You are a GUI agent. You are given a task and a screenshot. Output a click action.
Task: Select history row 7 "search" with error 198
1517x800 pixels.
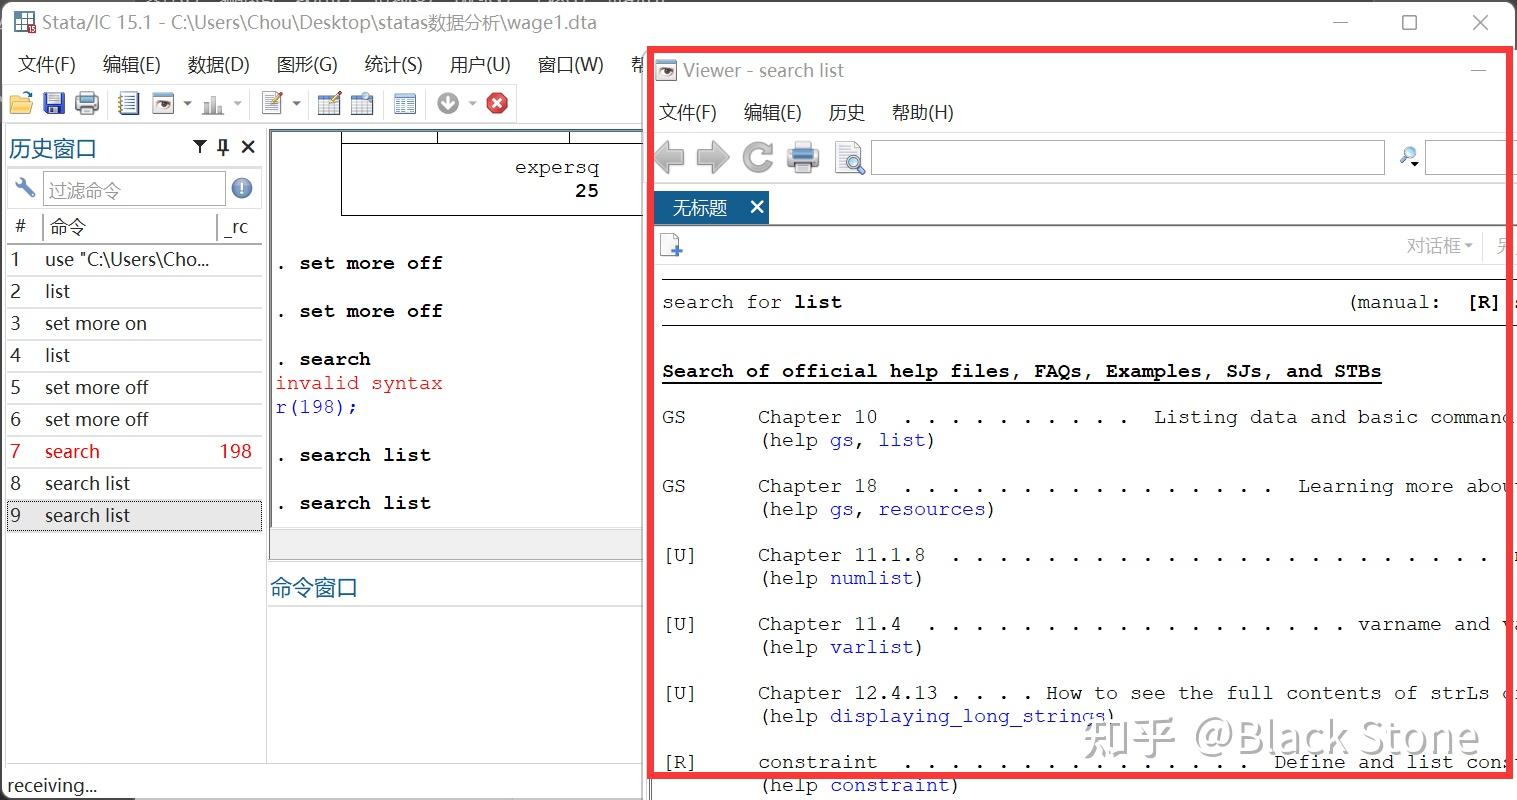point(134,452)
